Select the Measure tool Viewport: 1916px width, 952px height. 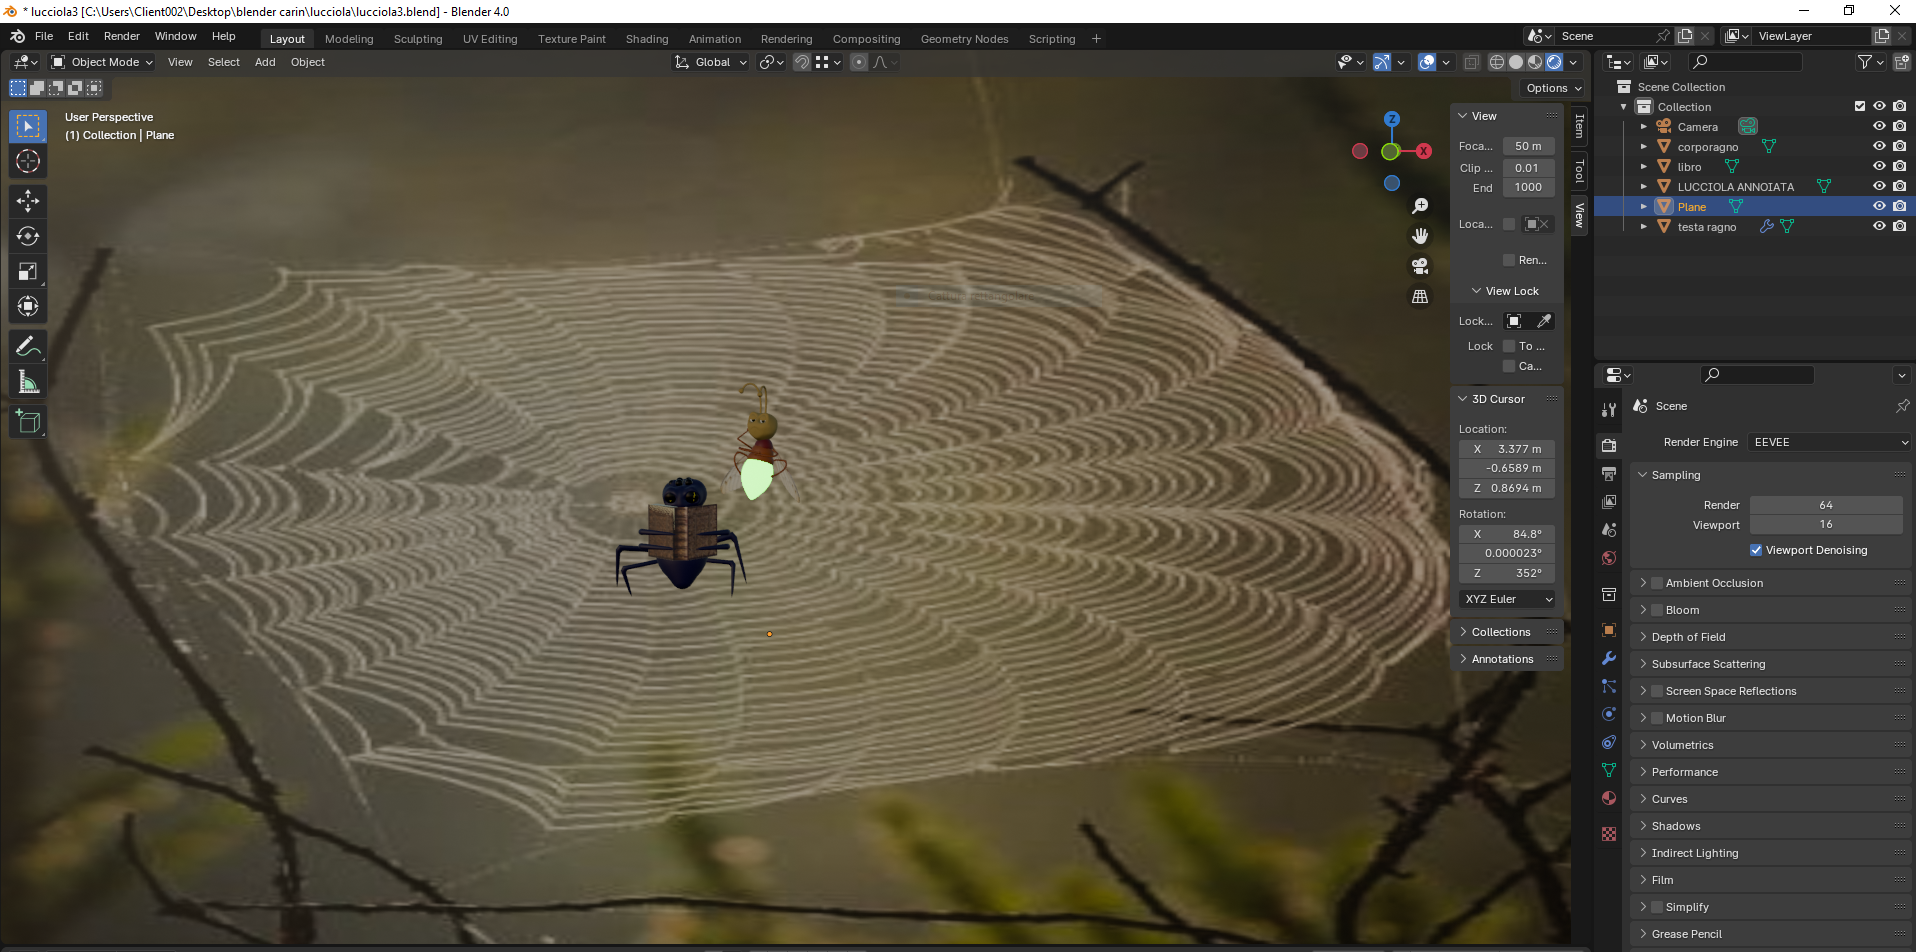(28, 381)
